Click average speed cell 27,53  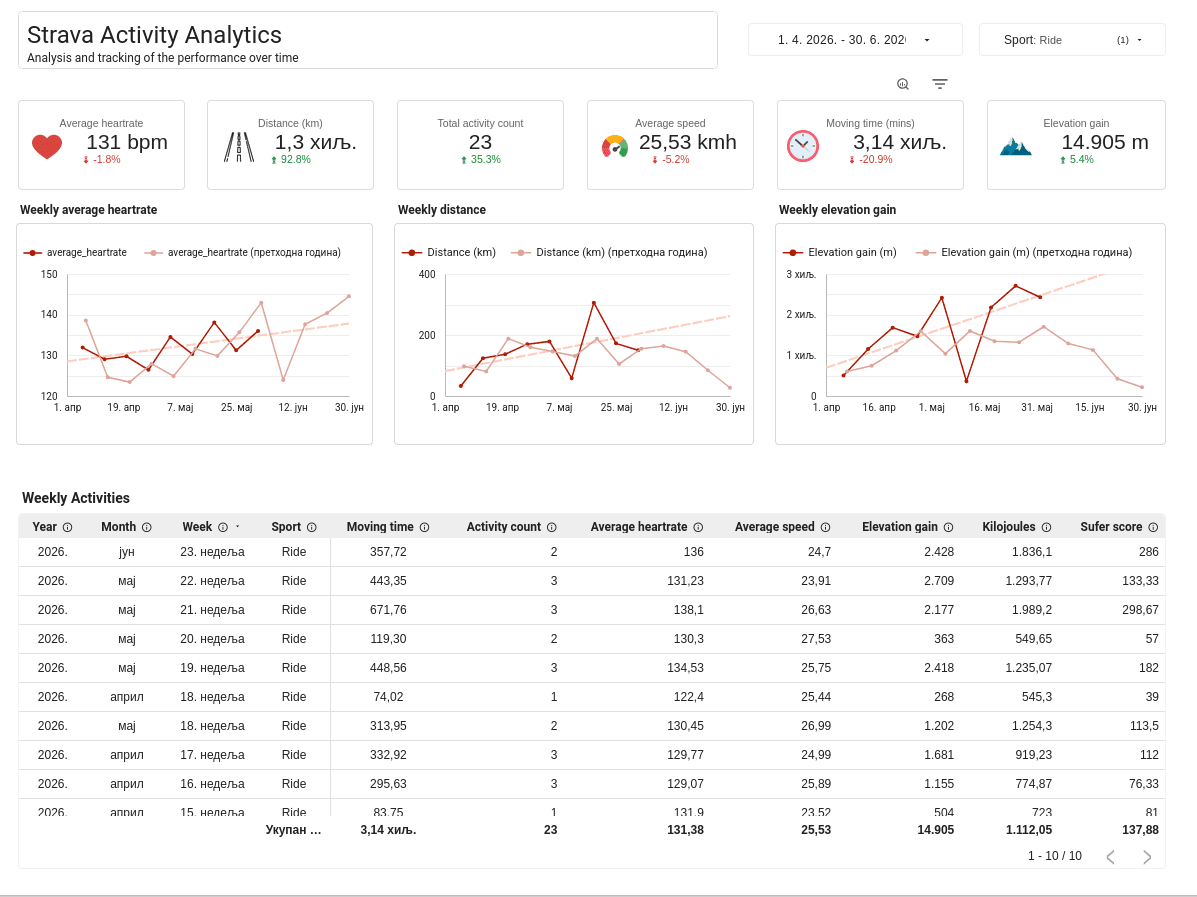coord(816,639)
